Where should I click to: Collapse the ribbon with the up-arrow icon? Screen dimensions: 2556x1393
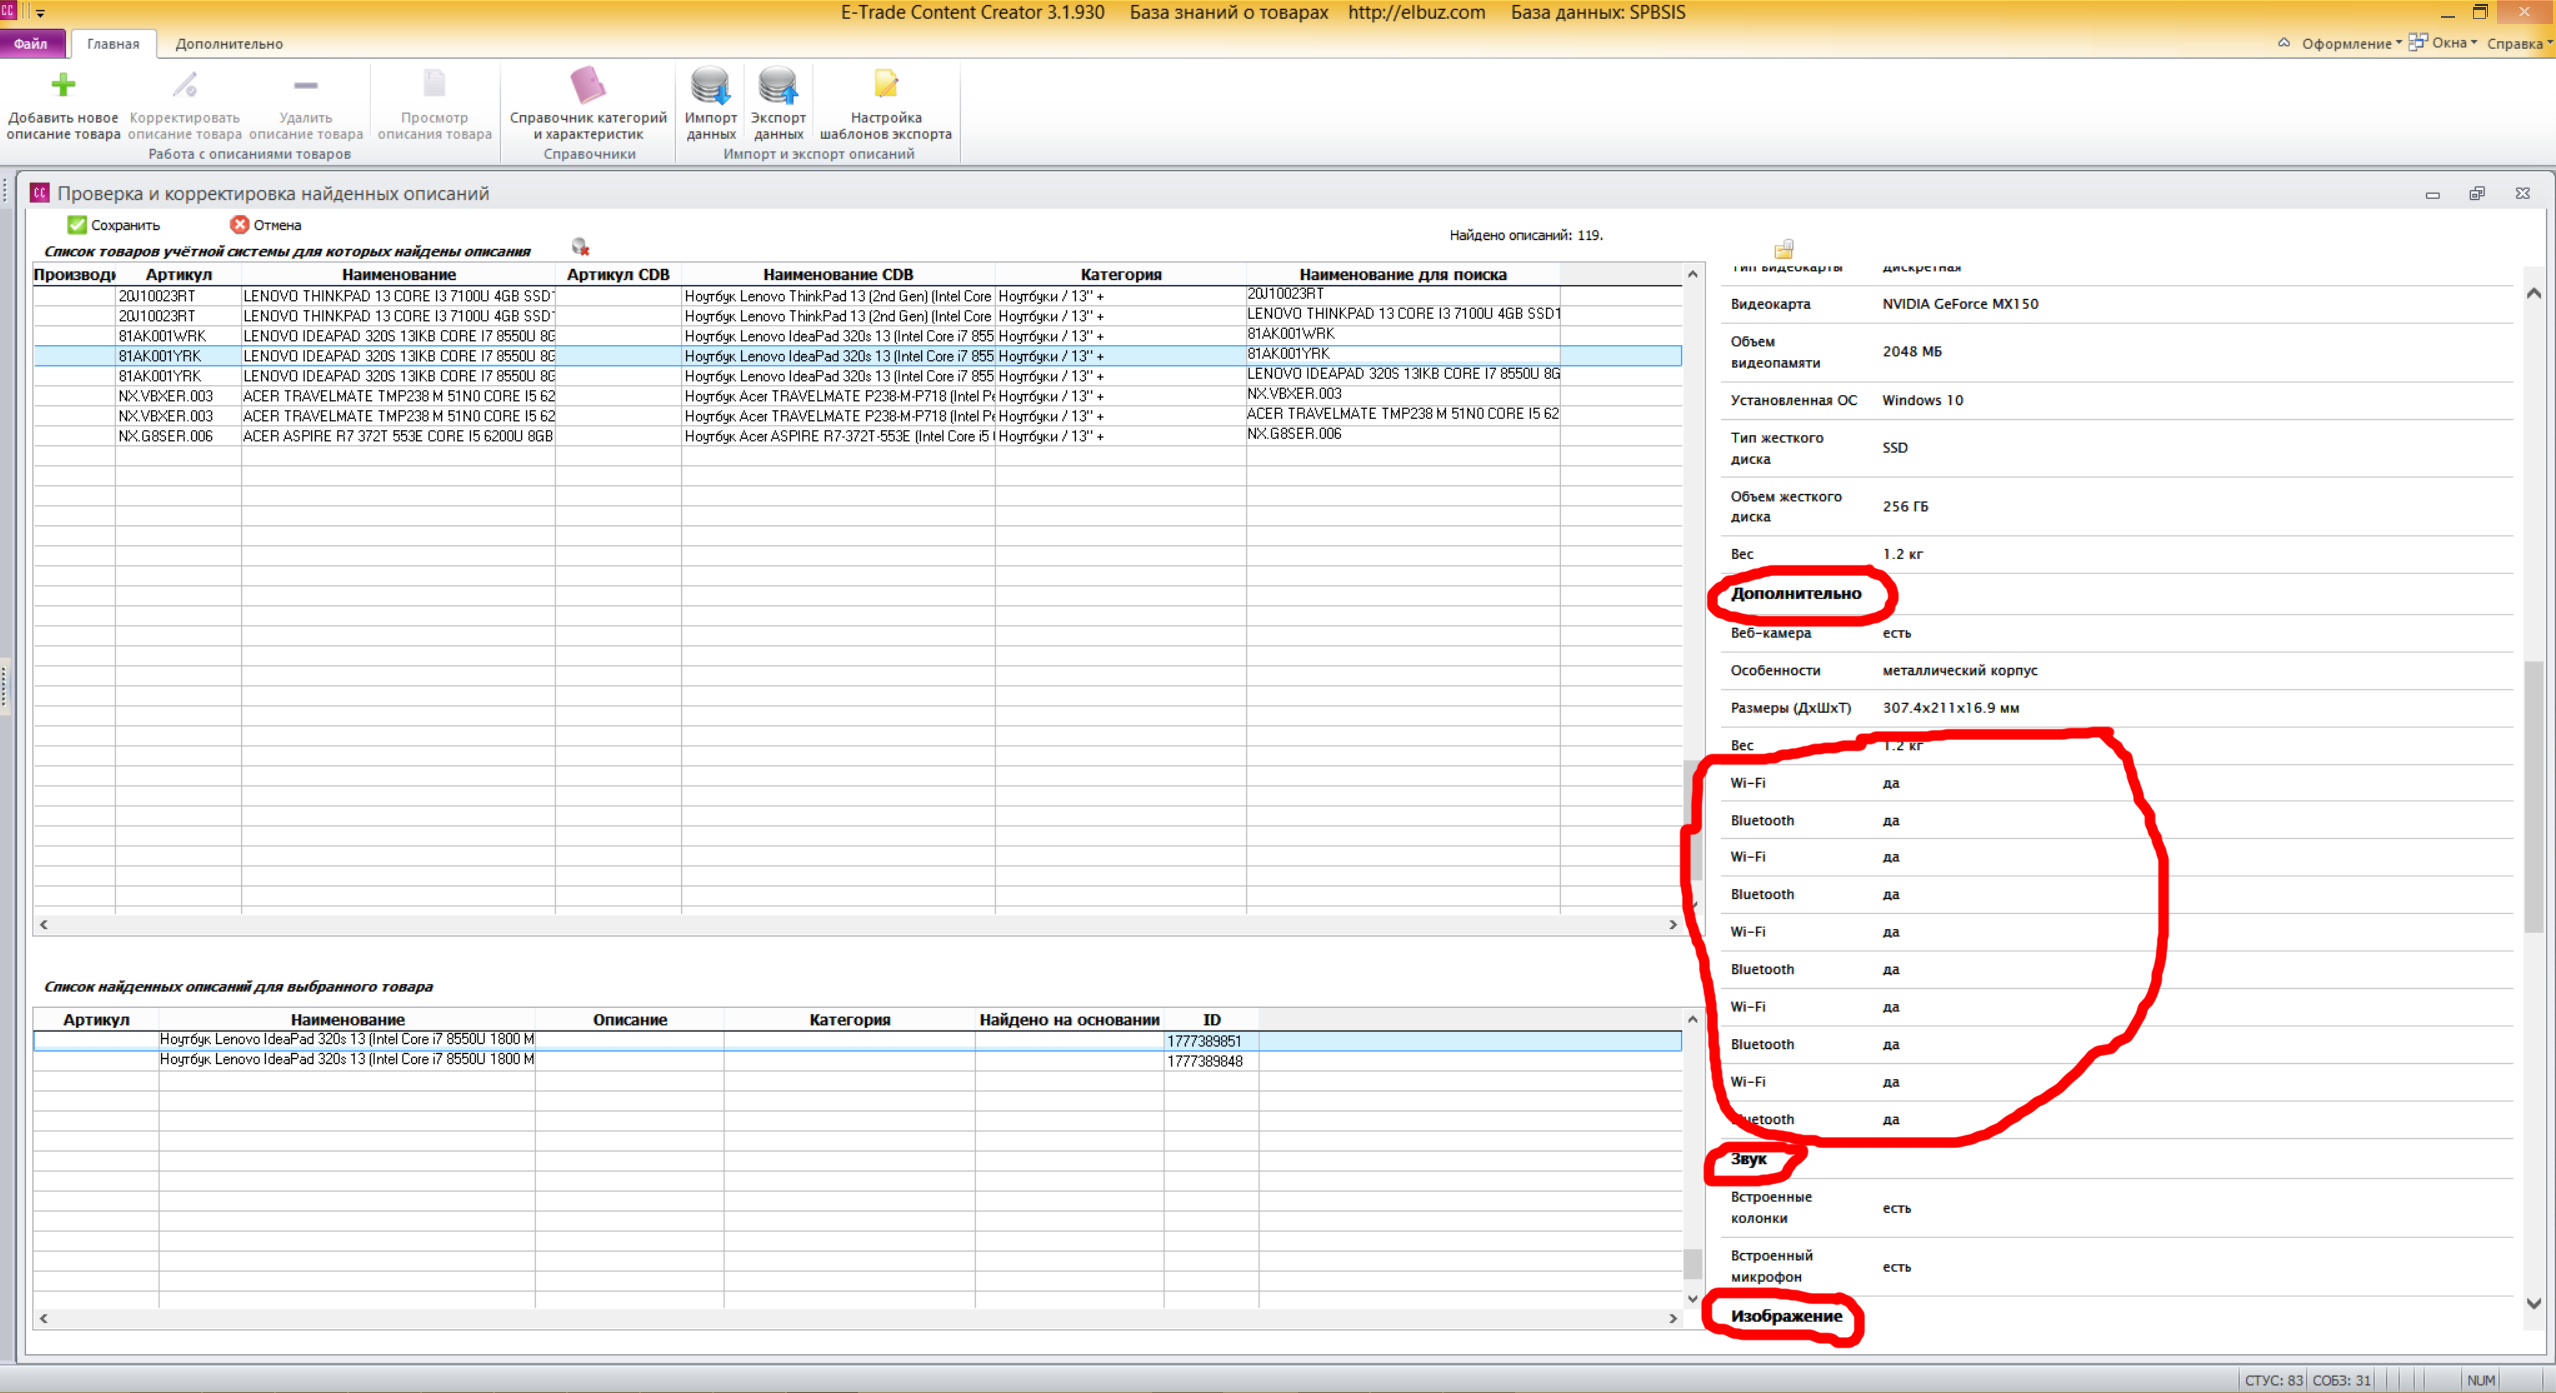[2284, 43]
